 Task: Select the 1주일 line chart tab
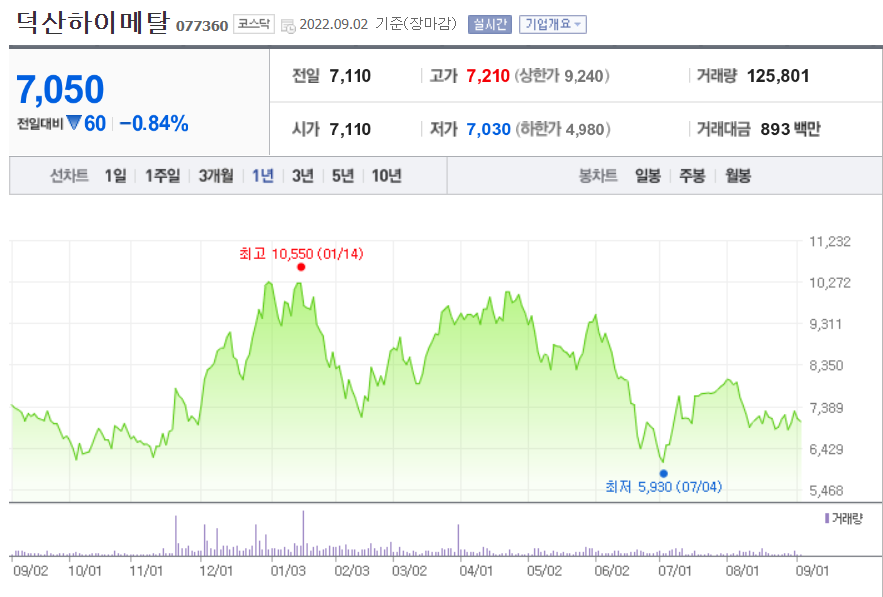click(163, 176)
